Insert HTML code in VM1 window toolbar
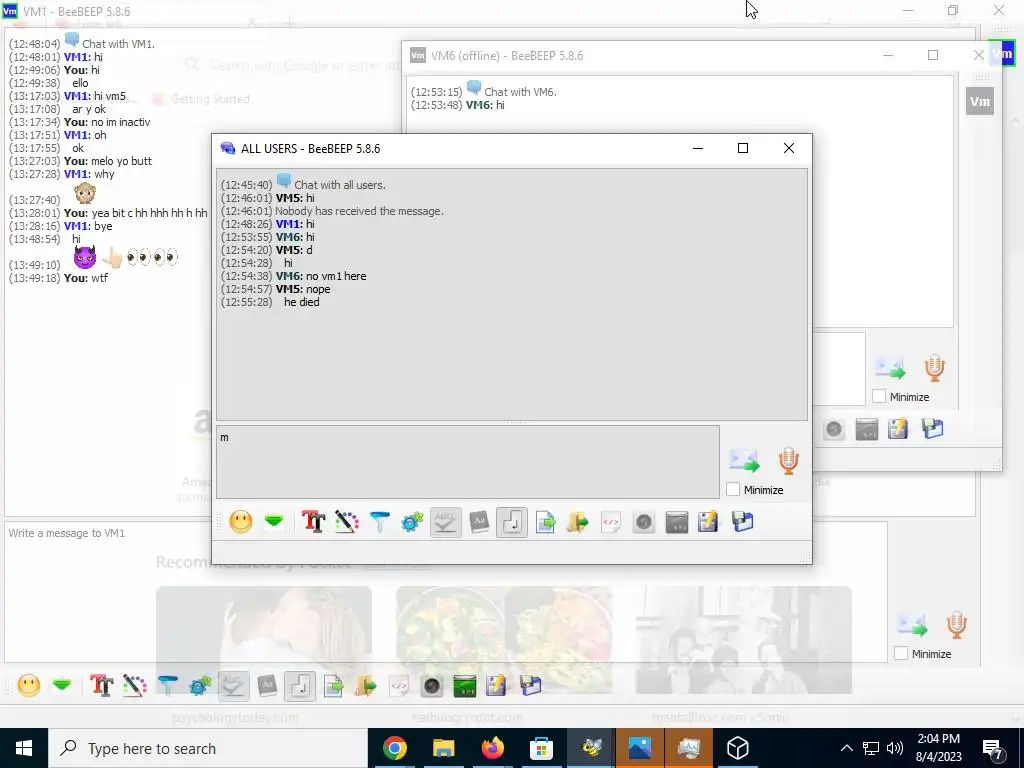 399,686
